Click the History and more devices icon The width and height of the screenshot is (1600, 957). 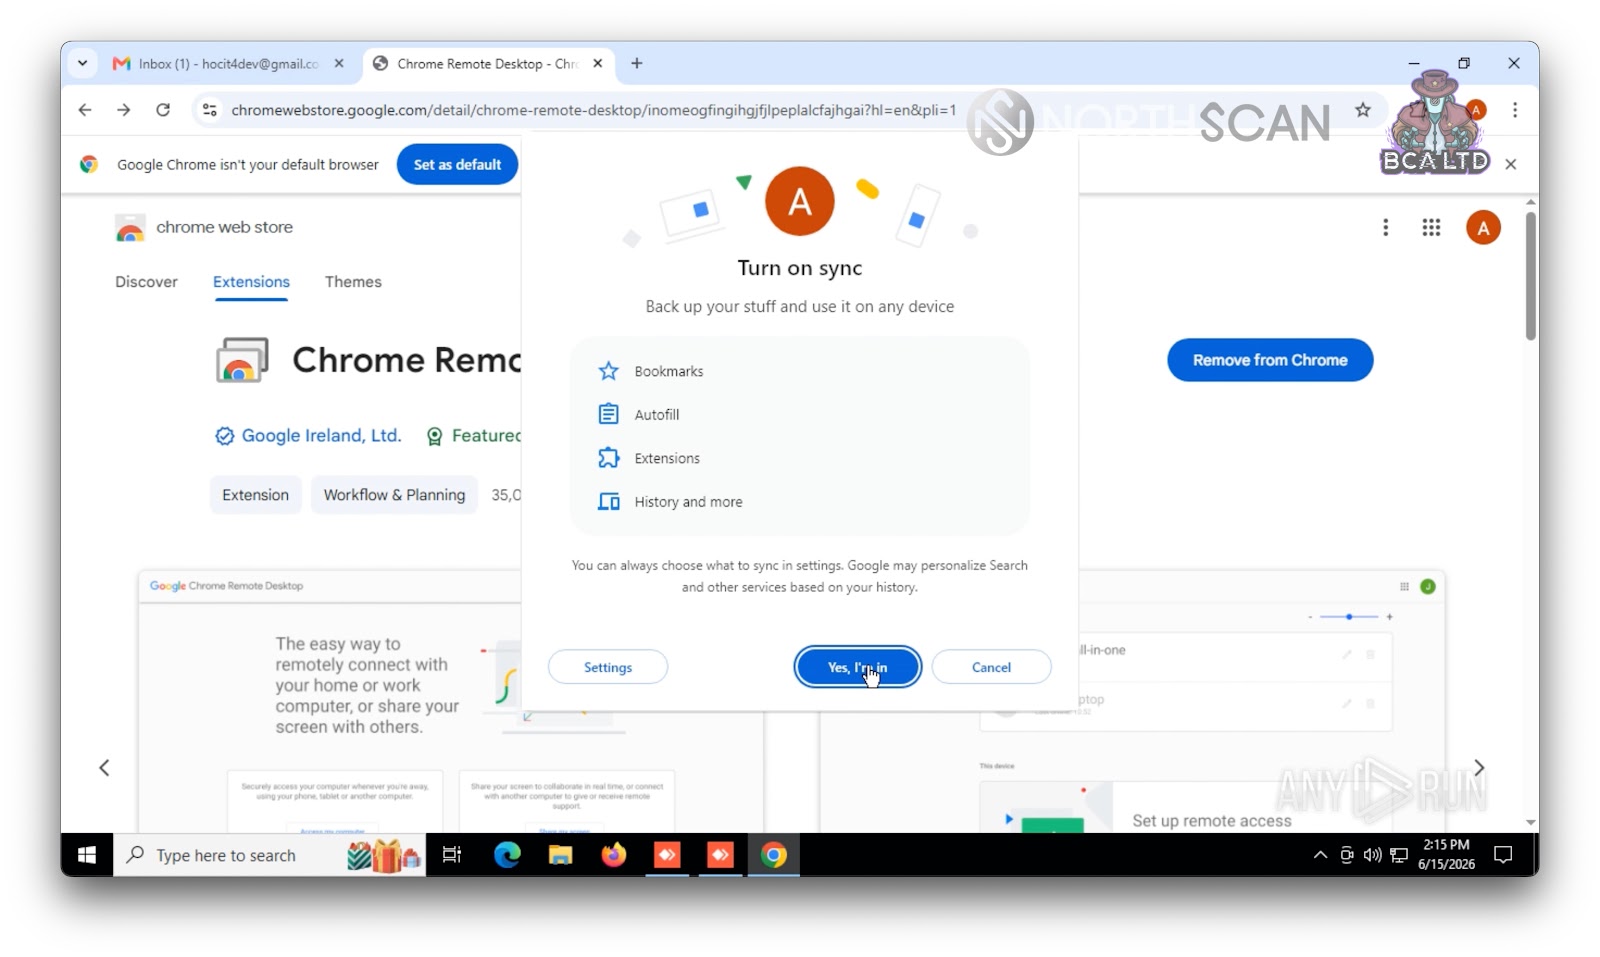coord(608,502)
